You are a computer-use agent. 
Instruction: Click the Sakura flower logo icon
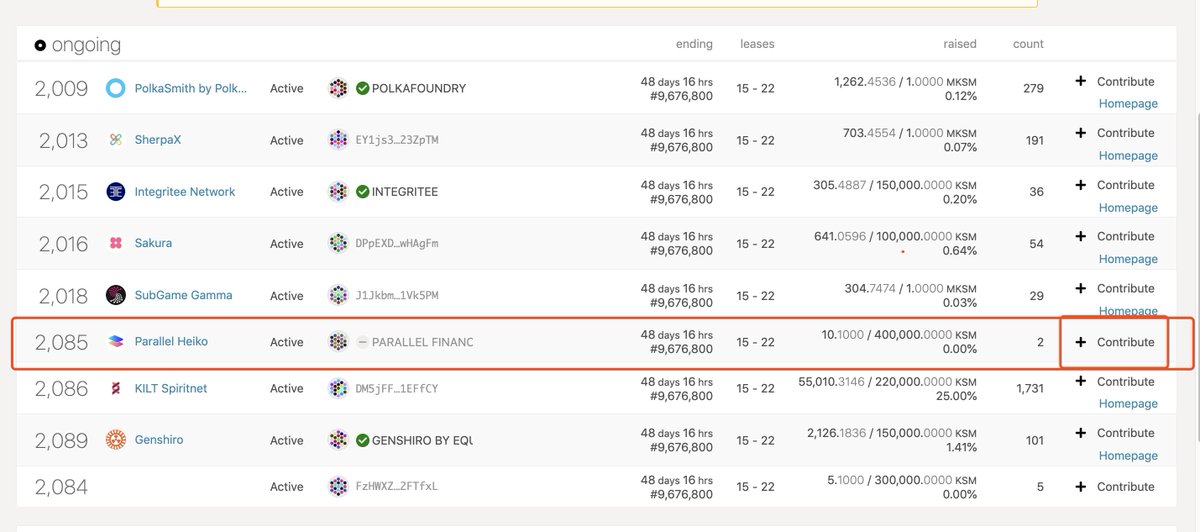[116, 243]
